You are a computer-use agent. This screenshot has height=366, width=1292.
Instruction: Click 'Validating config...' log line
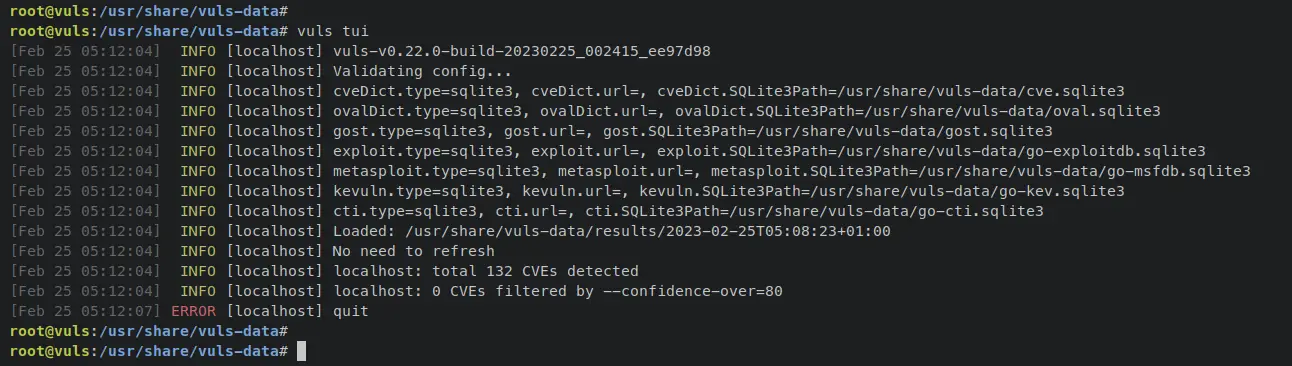click(x=422, y=70)
